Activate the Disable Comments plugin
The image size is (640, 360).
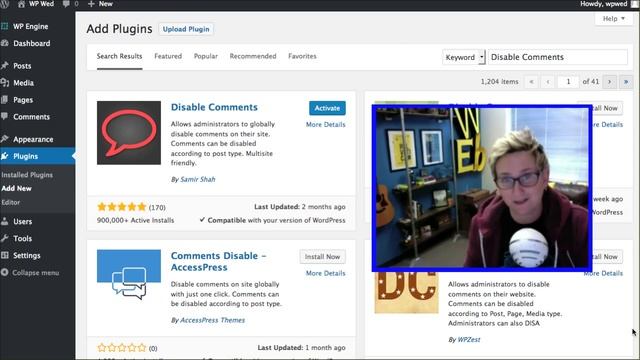[327, 108]
